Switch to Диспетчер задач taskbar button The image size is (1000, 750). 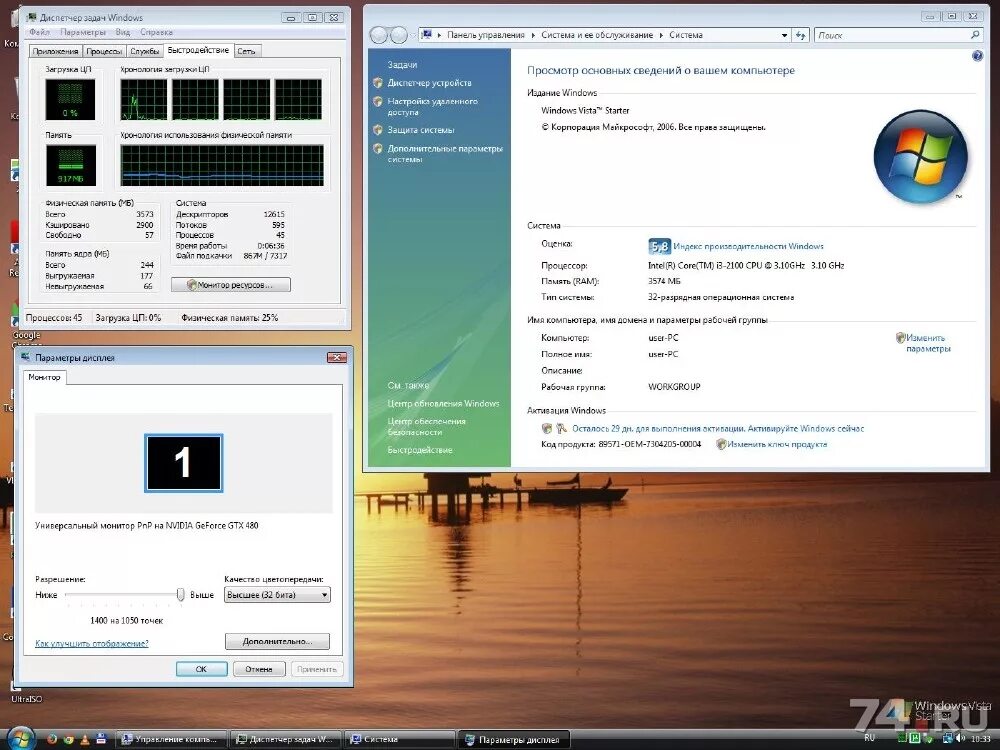(x=285, y=739)
